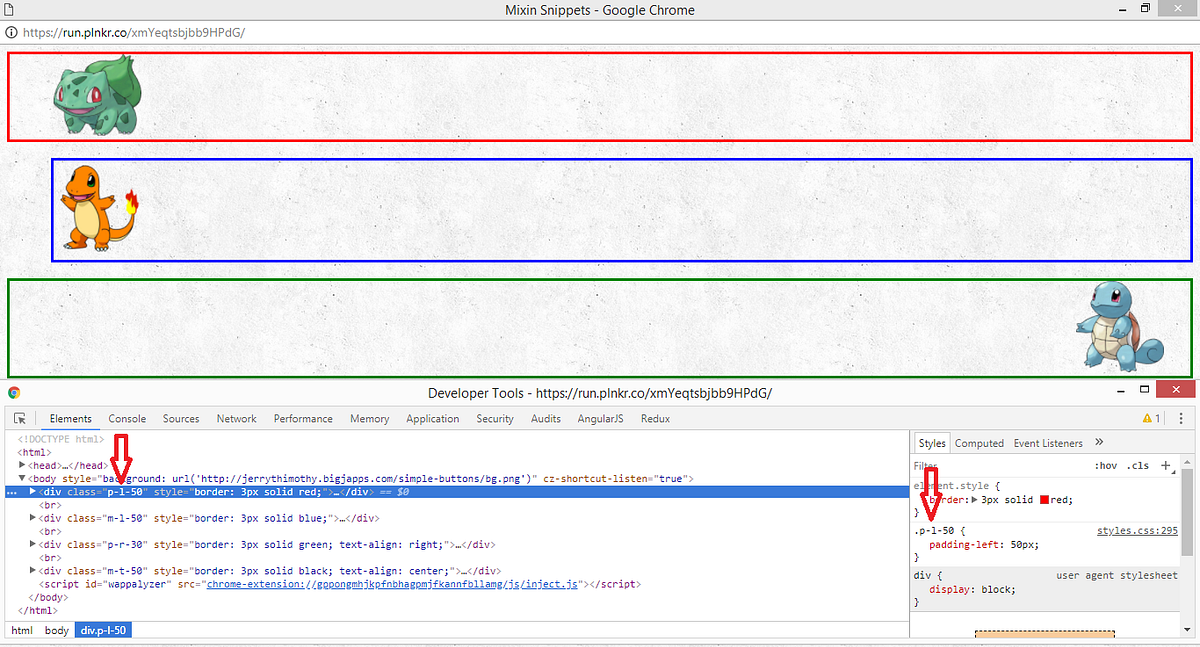The height and width of the screenshot is (647, 1200).
Task: Toggle the .cls class editor
Action: (x=1138, y=466)
